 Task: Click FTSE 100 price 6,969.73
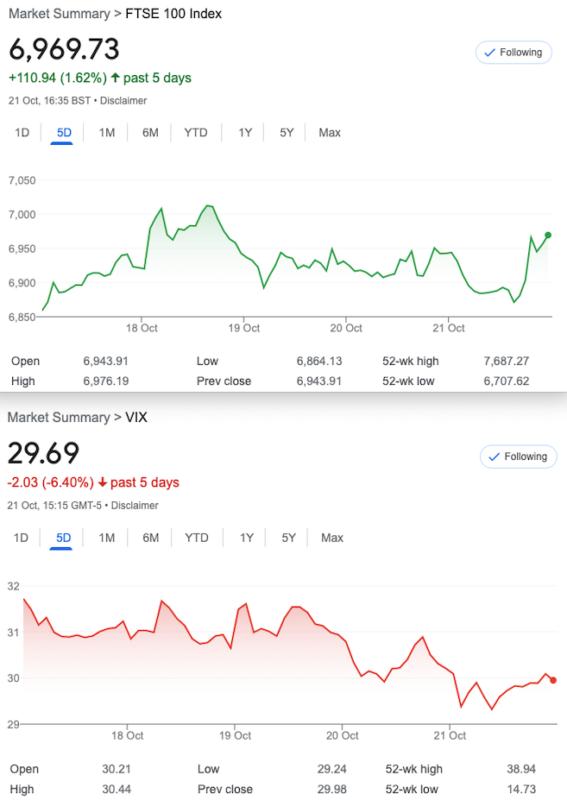click(x=64, y=49)
